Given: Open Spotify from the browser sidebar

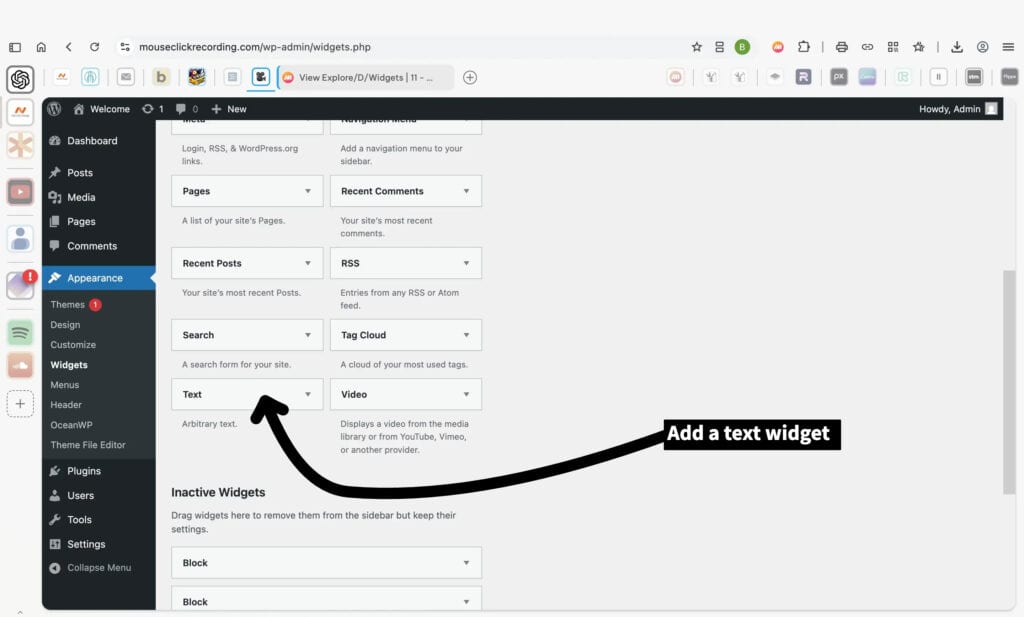Looking at the screenshot, I should coord(20,332).
